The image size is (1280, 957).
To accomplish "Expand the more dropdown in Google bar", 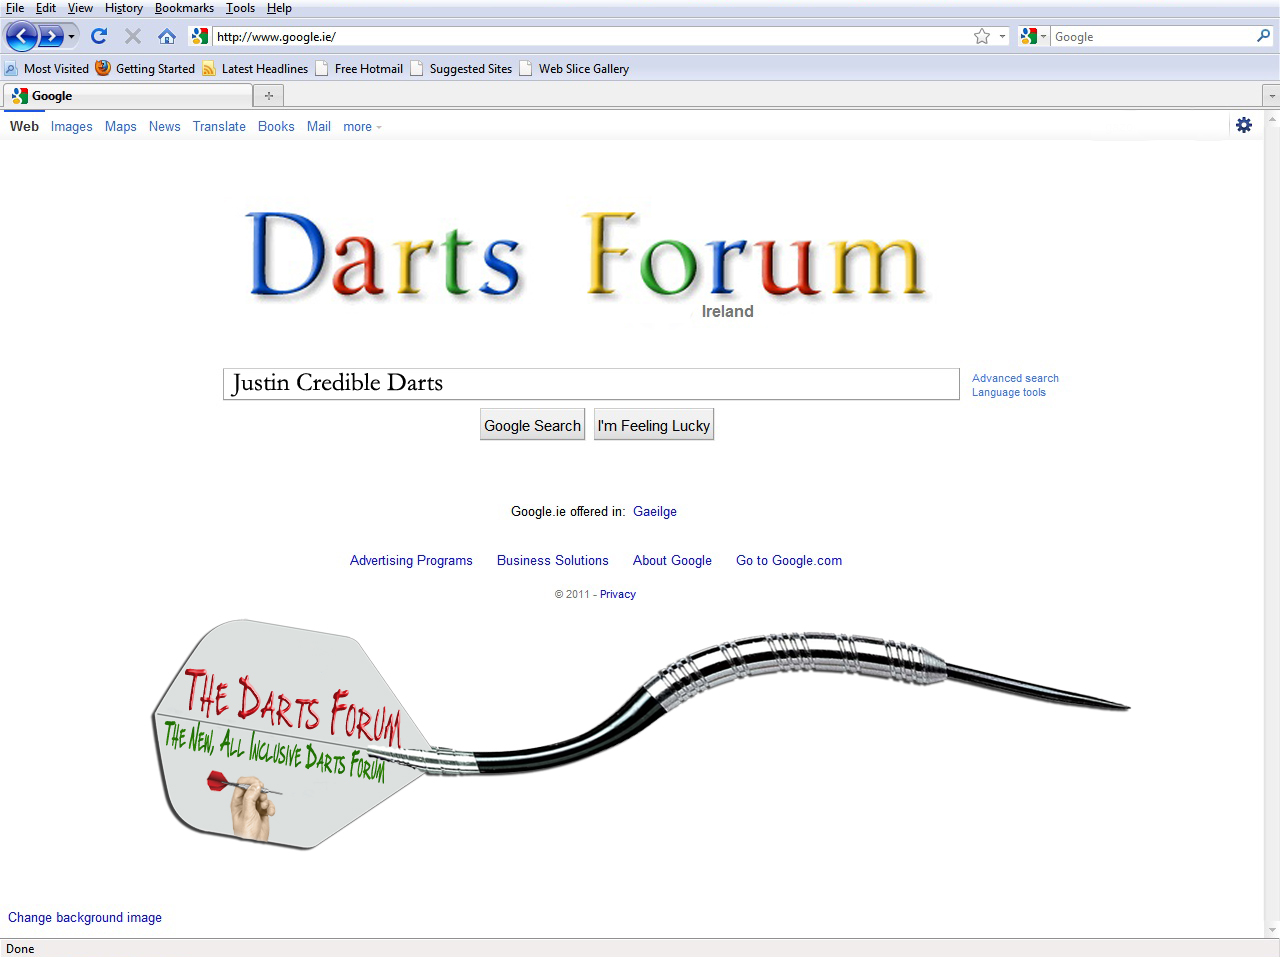I will click(362, 127).
